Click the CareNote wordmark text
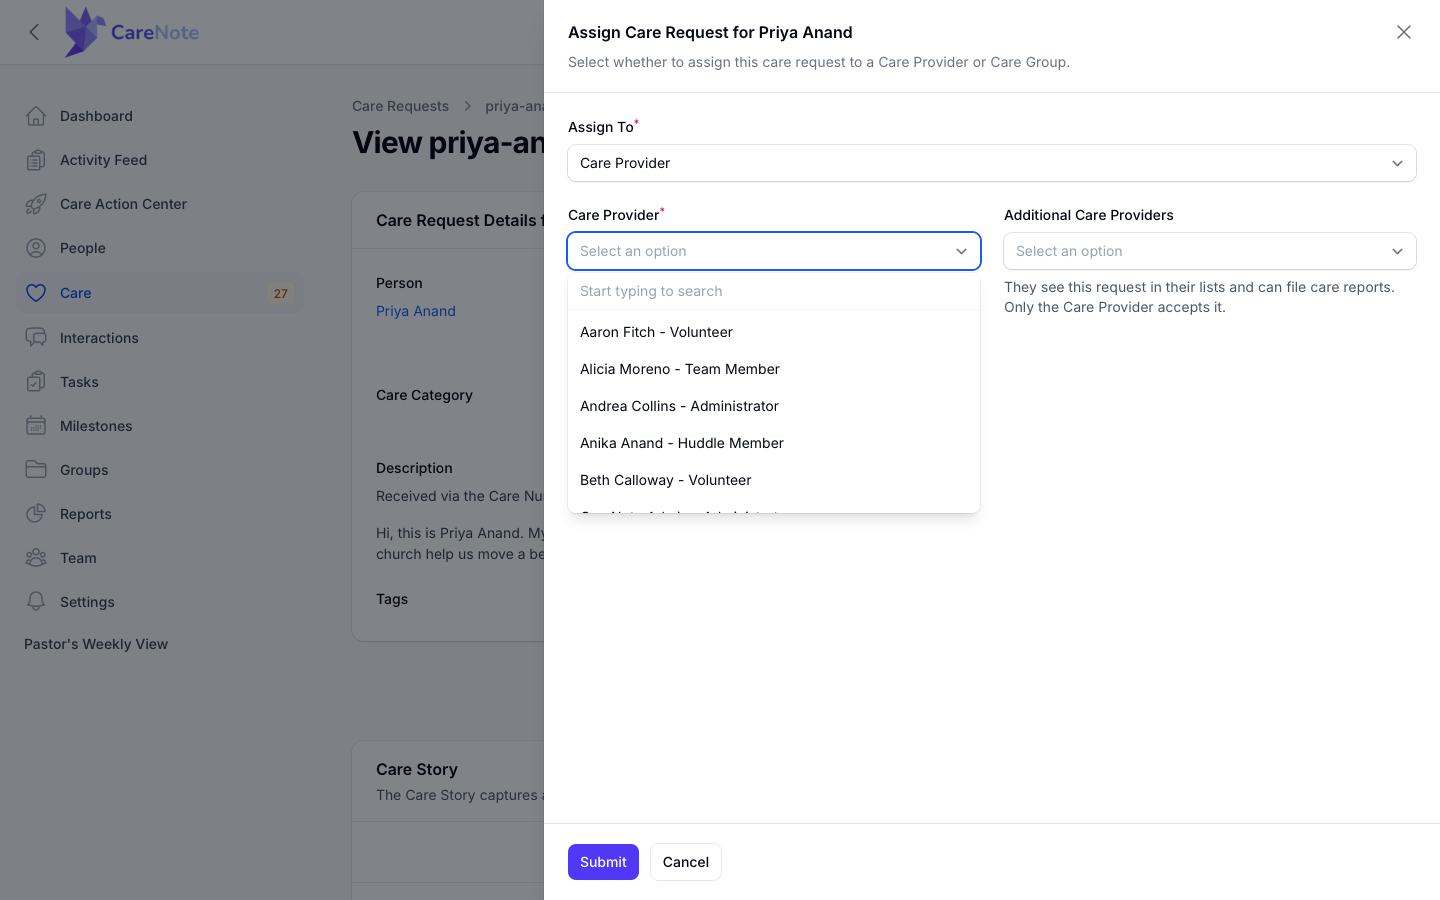The width and height of the screenshot is (1440, 900). pos(155,32)
